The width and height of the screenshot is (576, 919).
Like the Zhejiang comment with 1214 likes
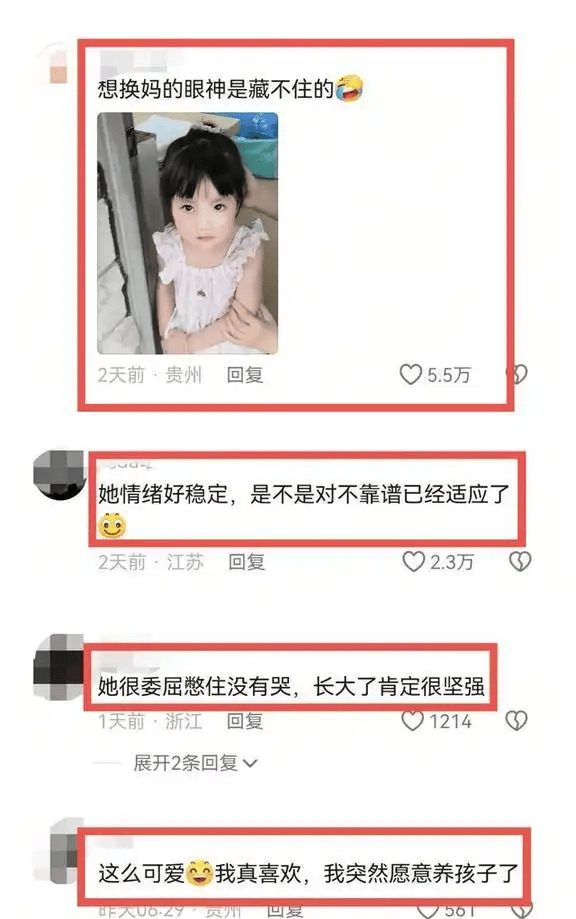[x=413, y=720]
